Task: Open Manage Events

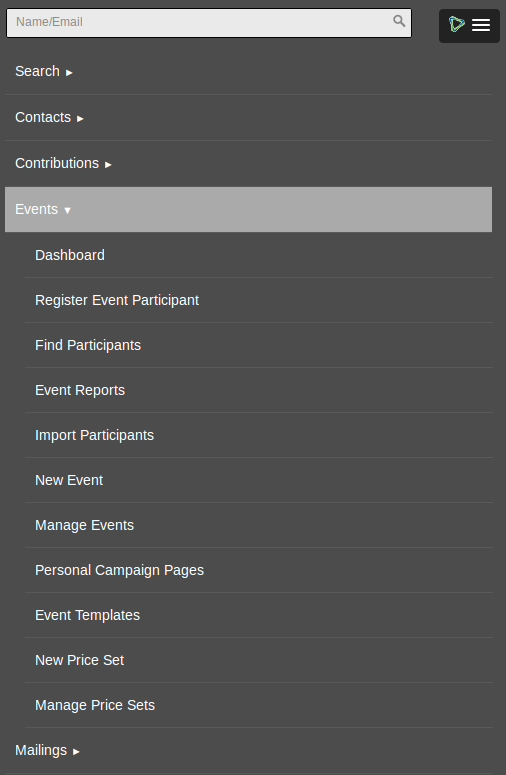Action: 258,525
